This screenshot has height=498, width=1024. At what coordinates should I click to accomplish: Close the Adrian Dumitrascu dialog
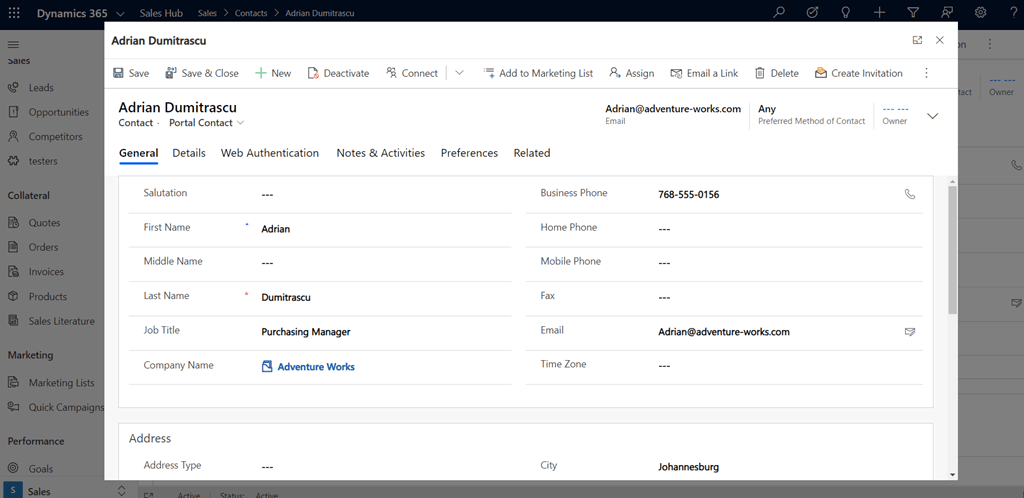(940, 40)
